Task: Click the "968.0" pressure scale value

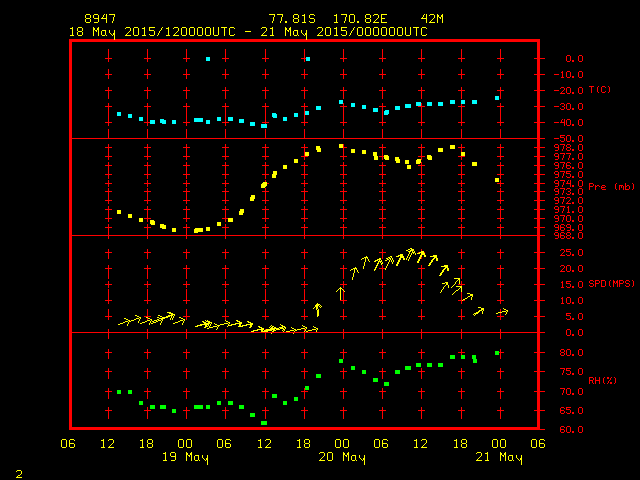Action: [x=569, y=236]
